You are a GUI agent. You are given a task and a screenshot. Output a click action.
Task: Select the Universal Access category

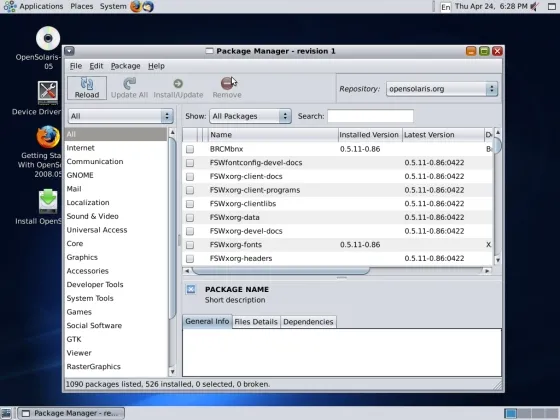point(116,230)
